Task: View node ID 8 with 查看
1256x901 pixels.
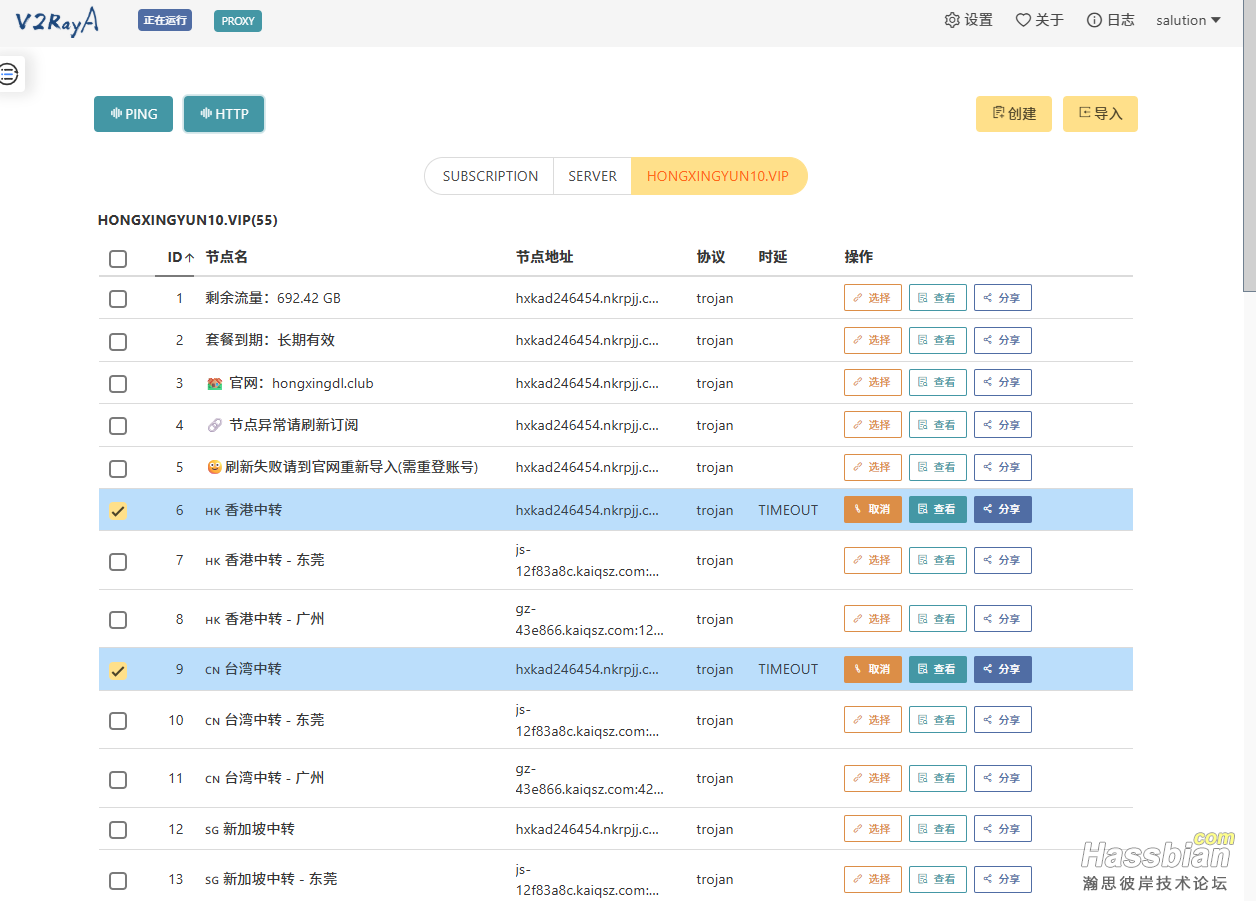Action: pyautogui.click(x=938, y=619)
